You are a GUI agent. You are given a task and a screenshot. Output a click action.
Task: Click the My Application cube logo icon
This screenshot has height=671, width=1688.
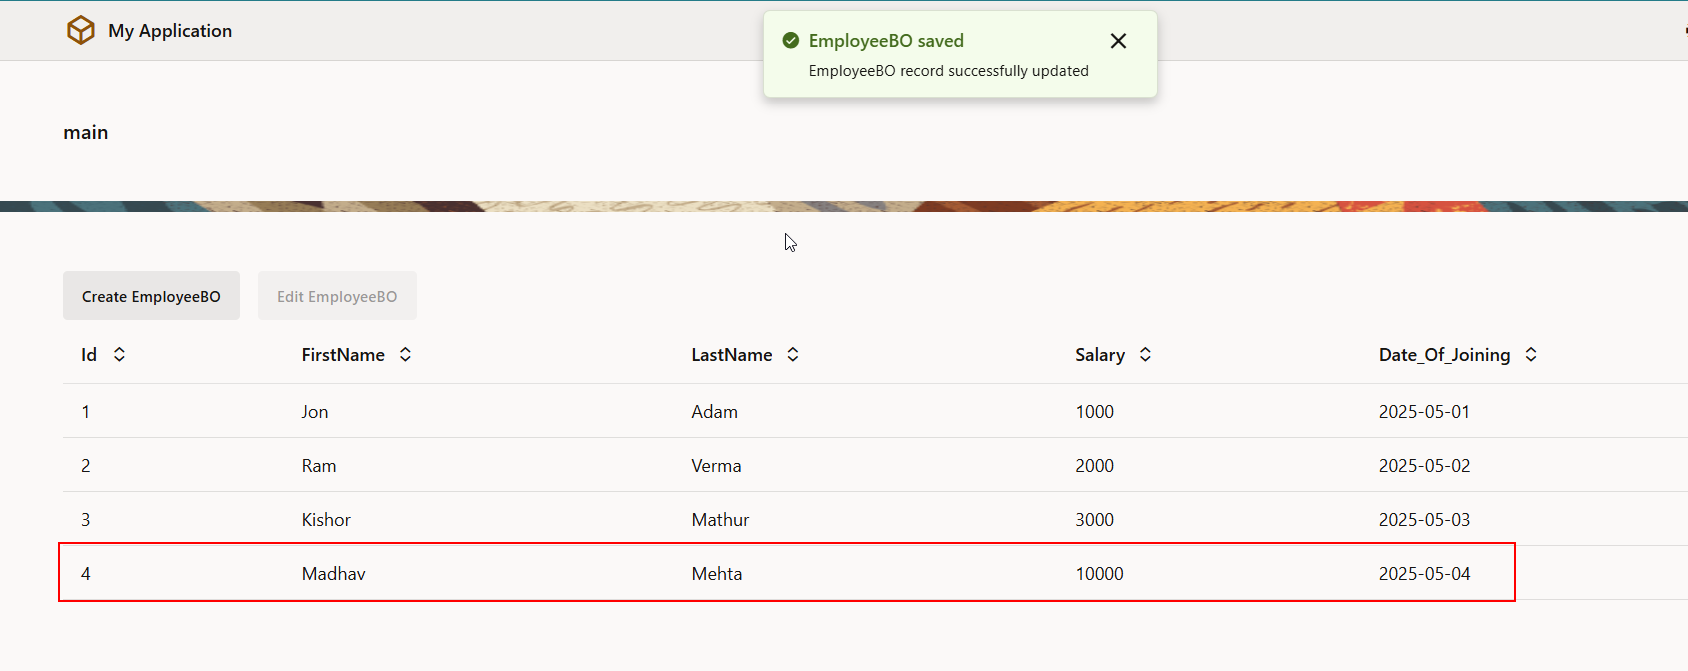(80, 31)
